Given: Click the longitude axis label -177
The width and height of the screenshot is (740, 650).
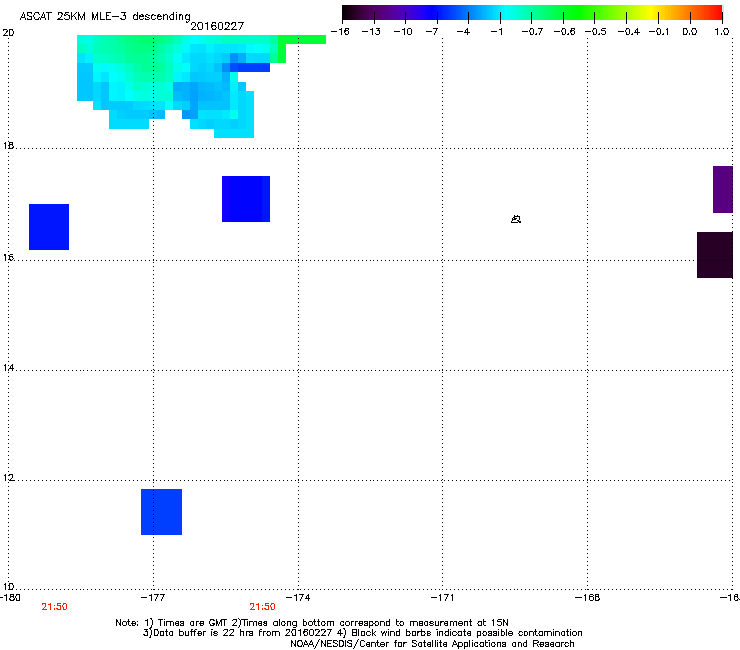Looking at the screenshot, I should point(153,598).
